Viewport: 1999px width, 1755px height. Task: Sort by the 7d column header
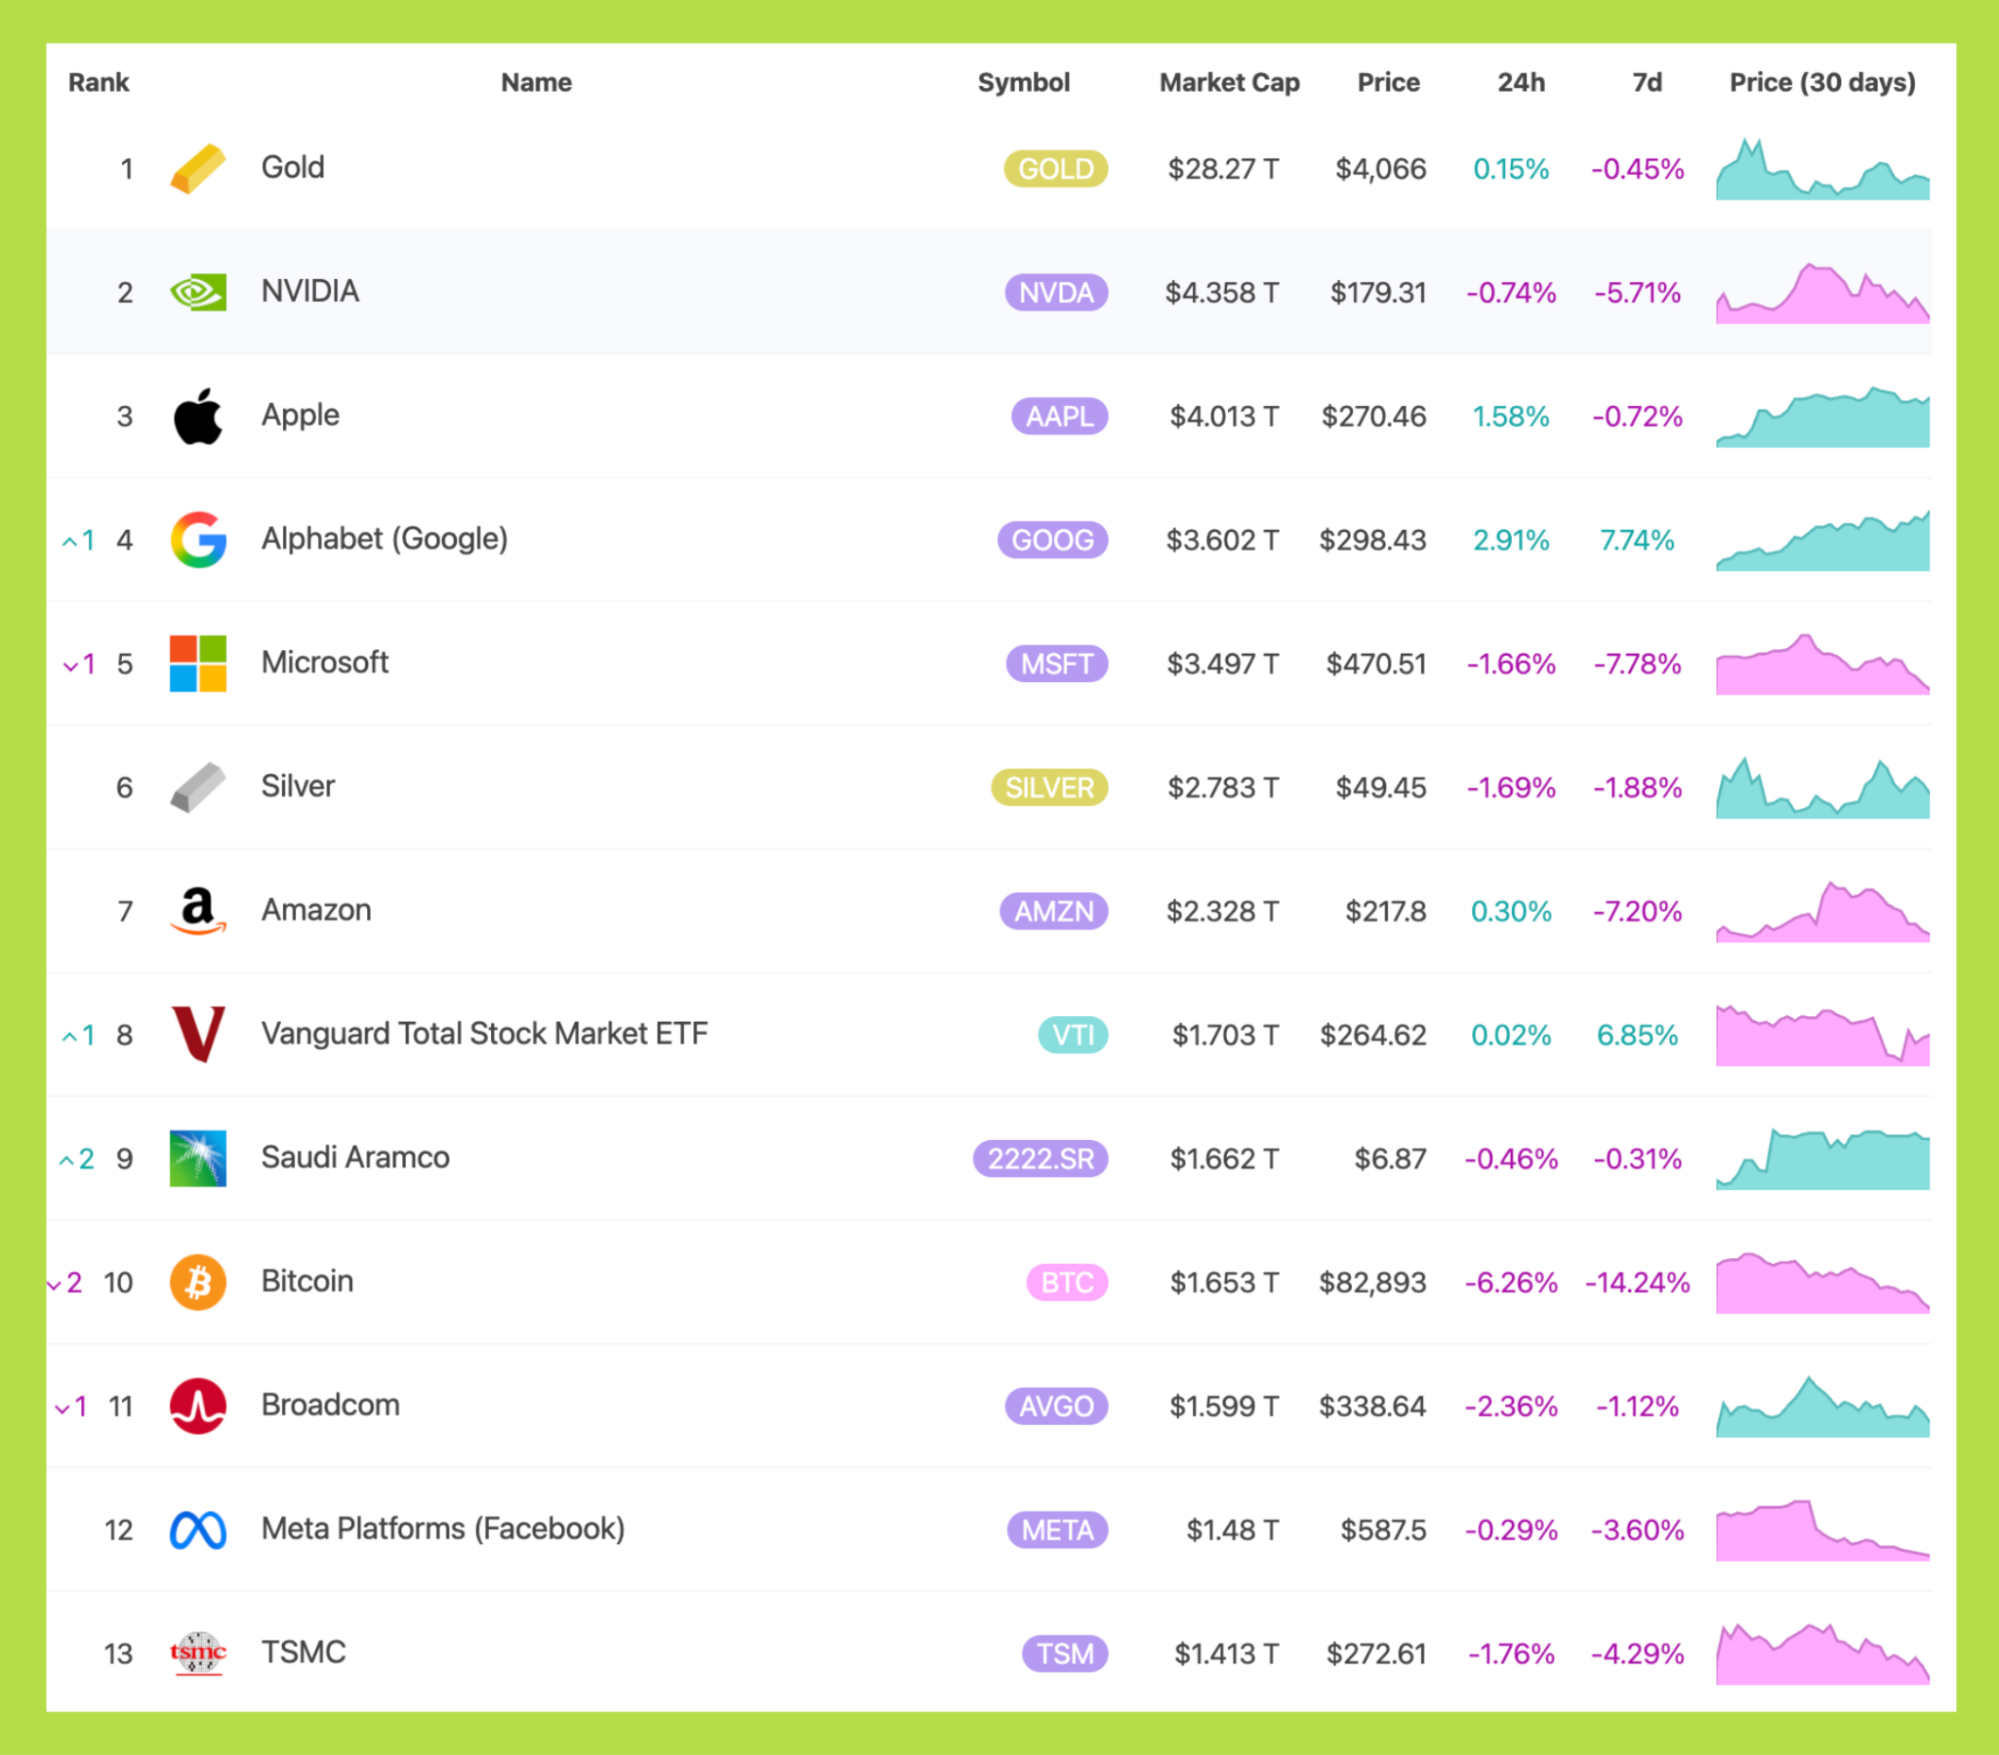pyautogui.click(x=1647, y=82)
